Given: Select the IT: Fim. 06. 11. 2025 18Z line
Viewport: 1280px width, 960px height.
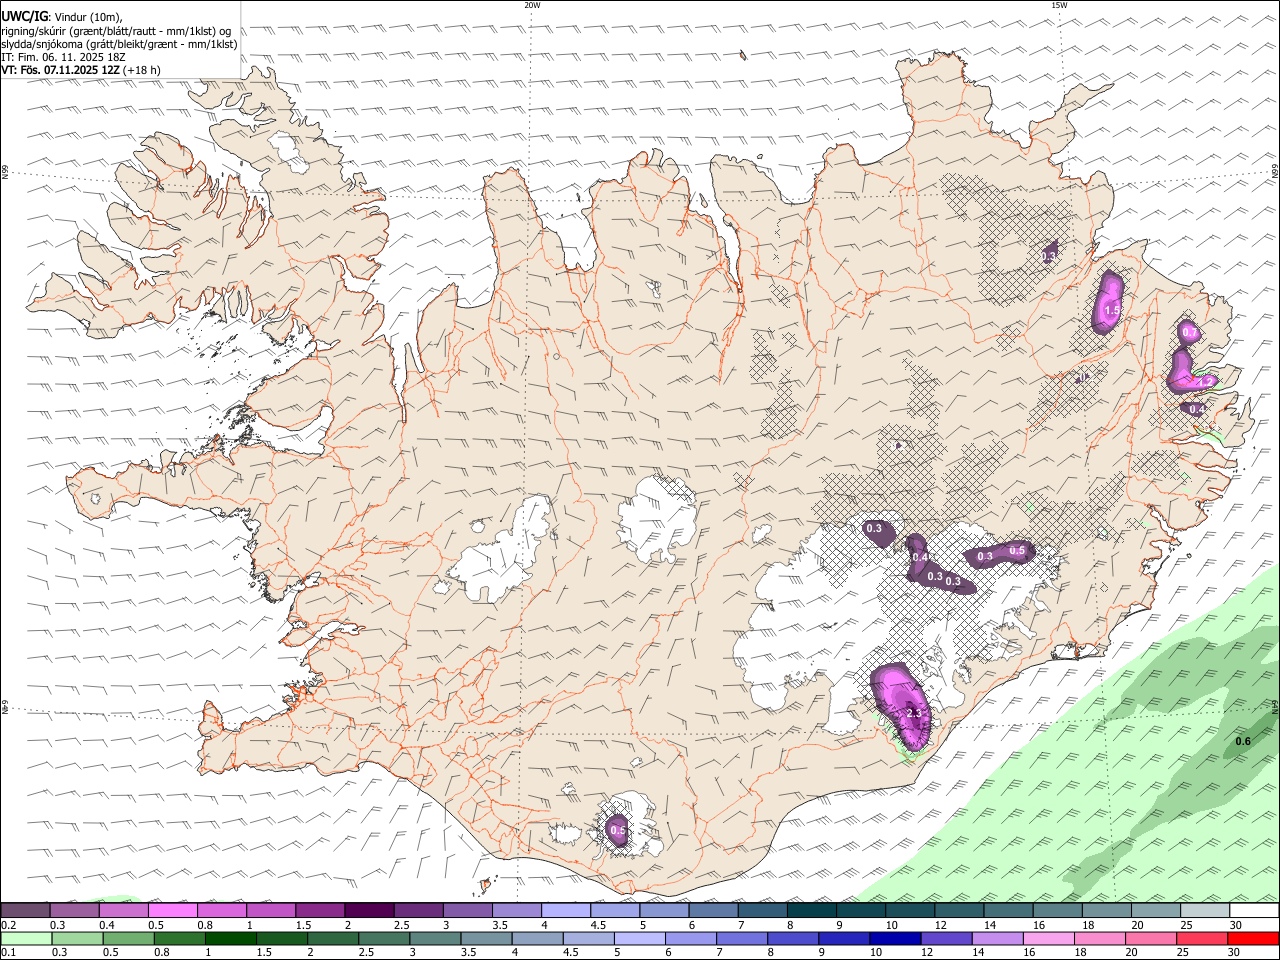Looking at the screenshot, I should tap(61, 57).
